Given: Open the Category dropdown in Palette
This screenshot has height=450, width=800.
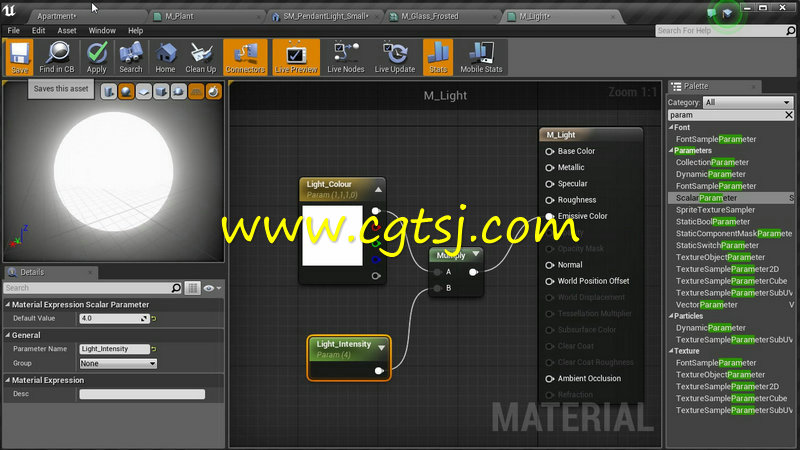Looking at the screenshot, I should 747,103.
